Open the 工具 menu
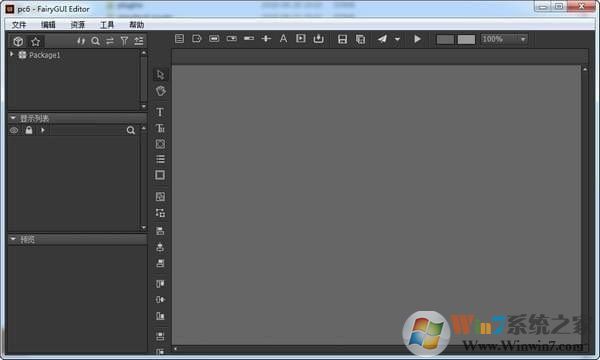The image size is (600, 360). (x=107, y=25)
